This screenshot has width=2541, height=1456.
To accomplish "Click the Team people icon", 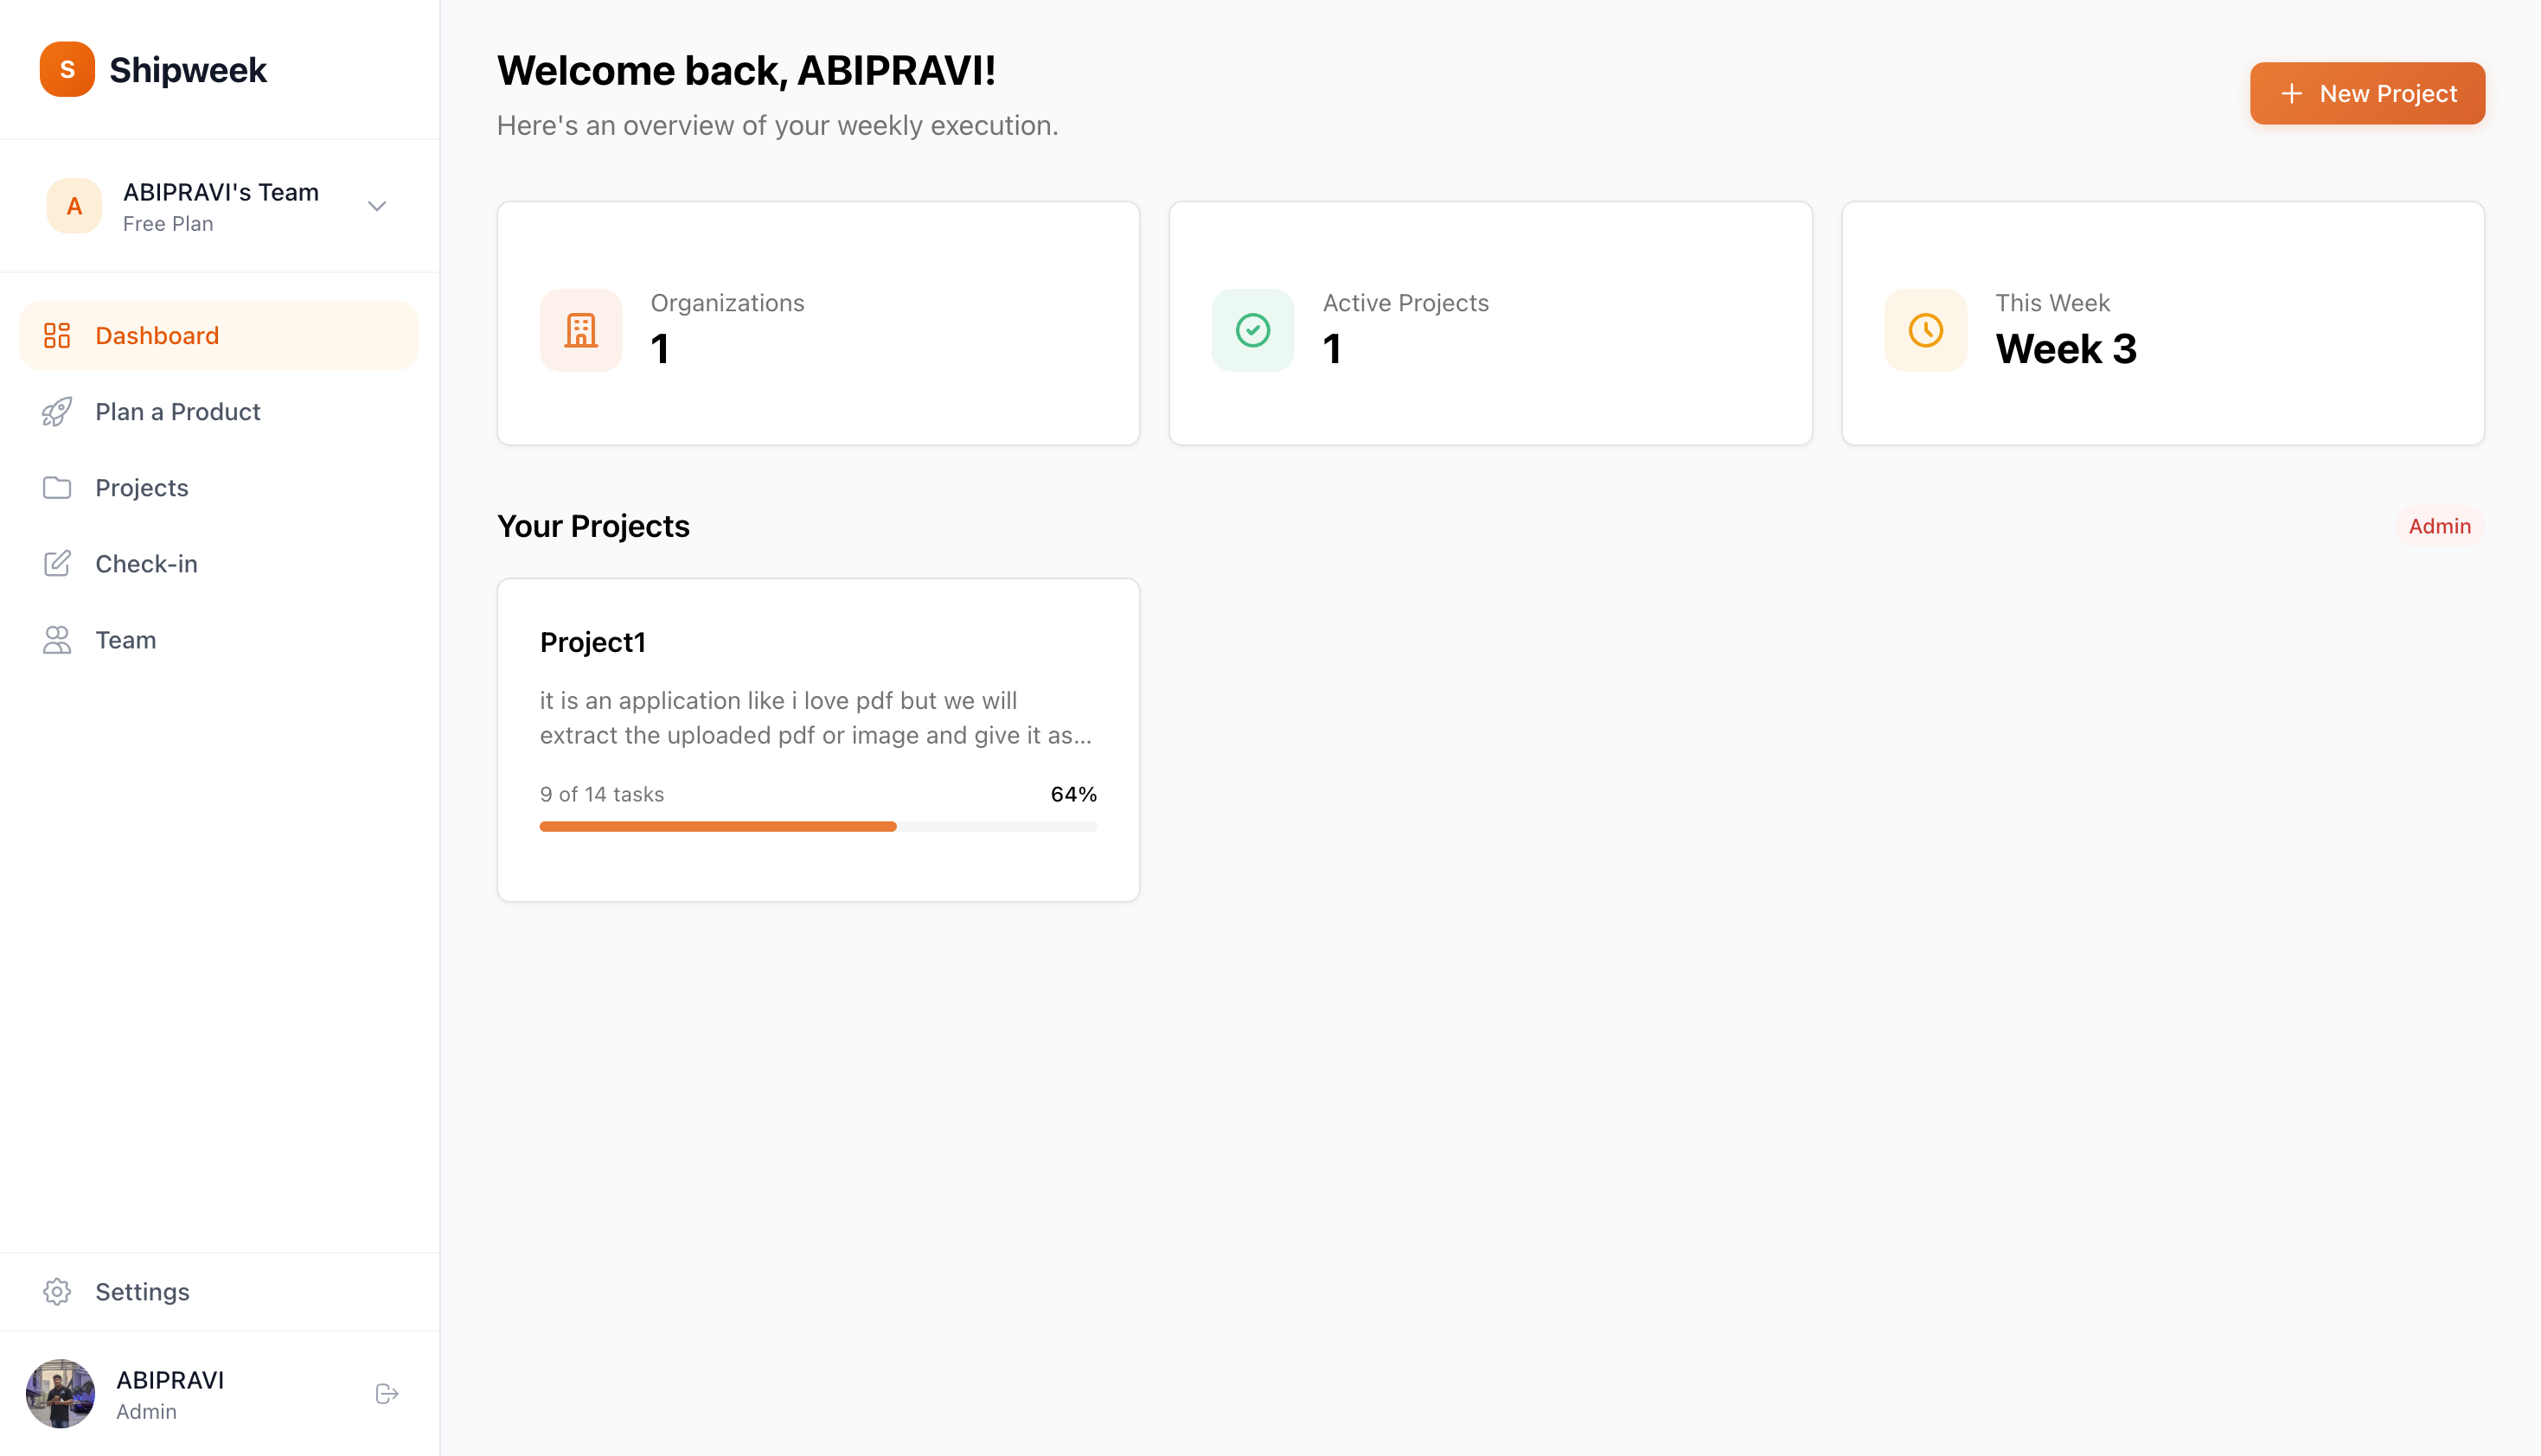I will click(x=57, y=639).
